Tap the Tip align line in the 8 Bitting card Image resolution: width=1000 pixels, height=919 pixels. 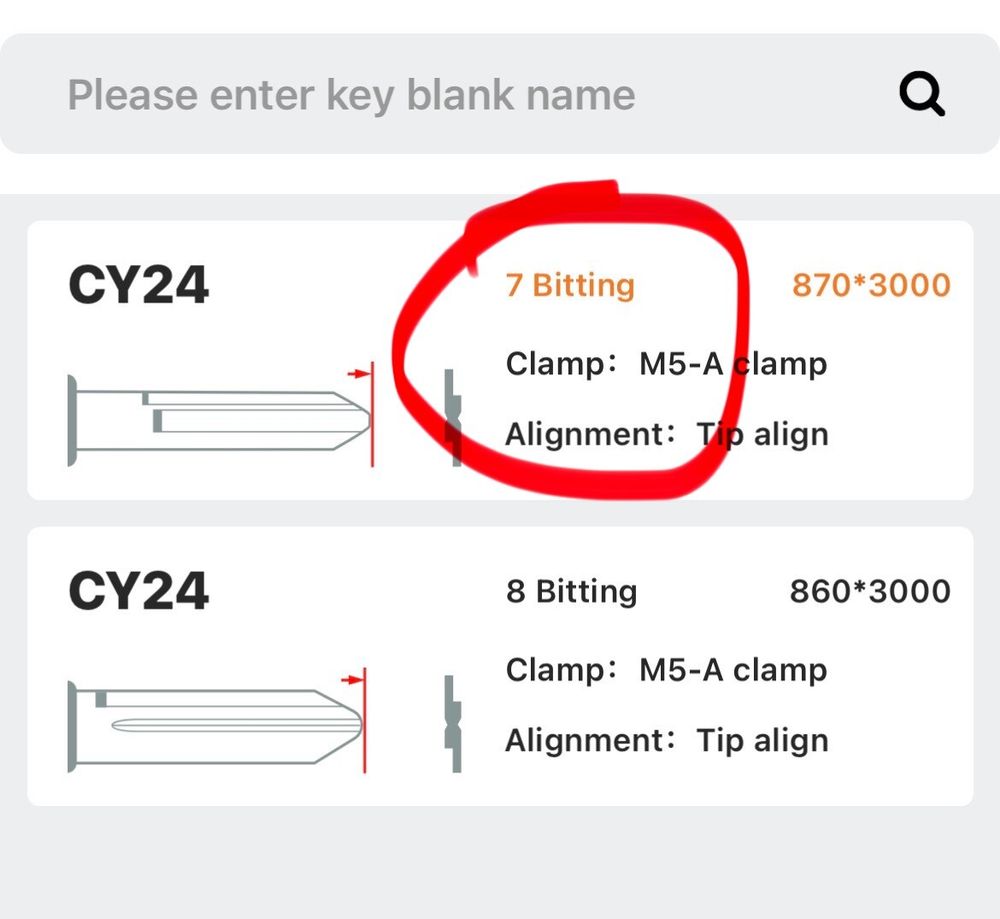point(666,741)
